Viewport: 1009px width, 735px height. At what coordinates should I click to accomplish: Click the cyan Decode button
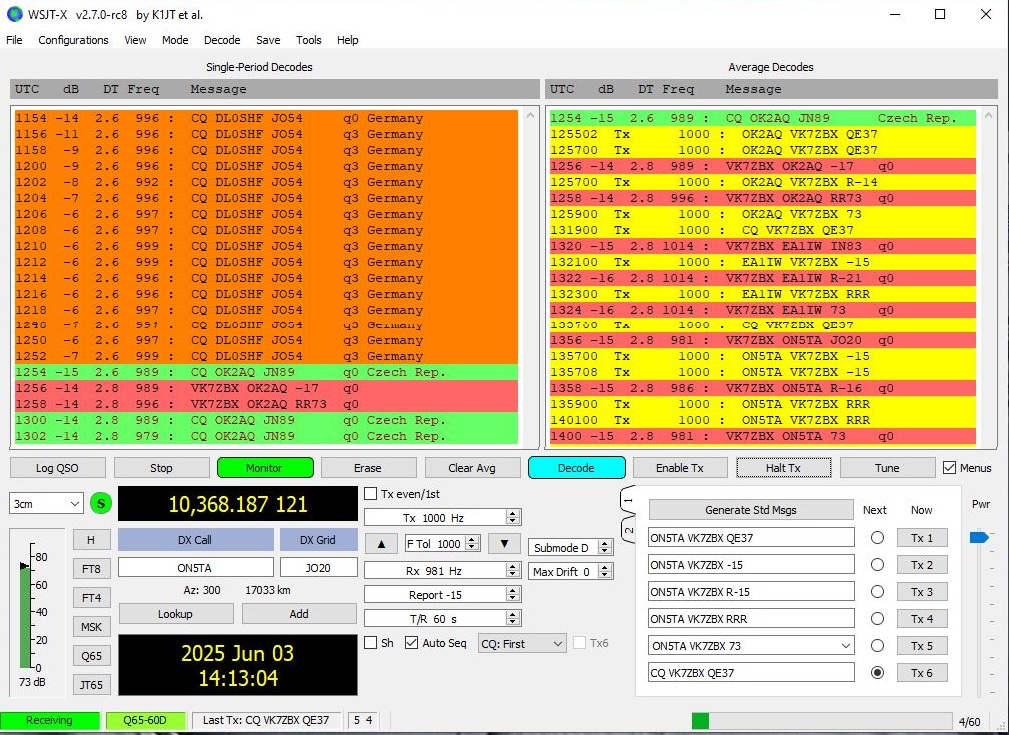coord(576,468)
